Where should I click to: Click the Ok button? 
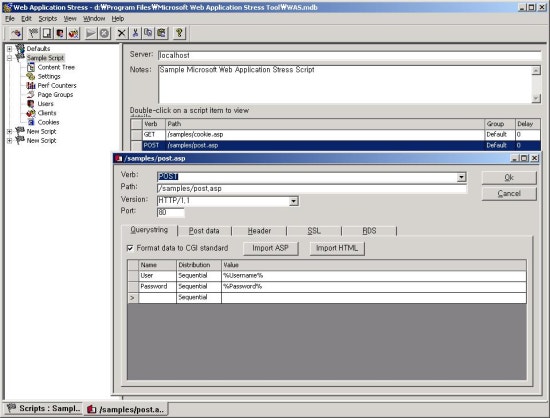pos(509,178)
